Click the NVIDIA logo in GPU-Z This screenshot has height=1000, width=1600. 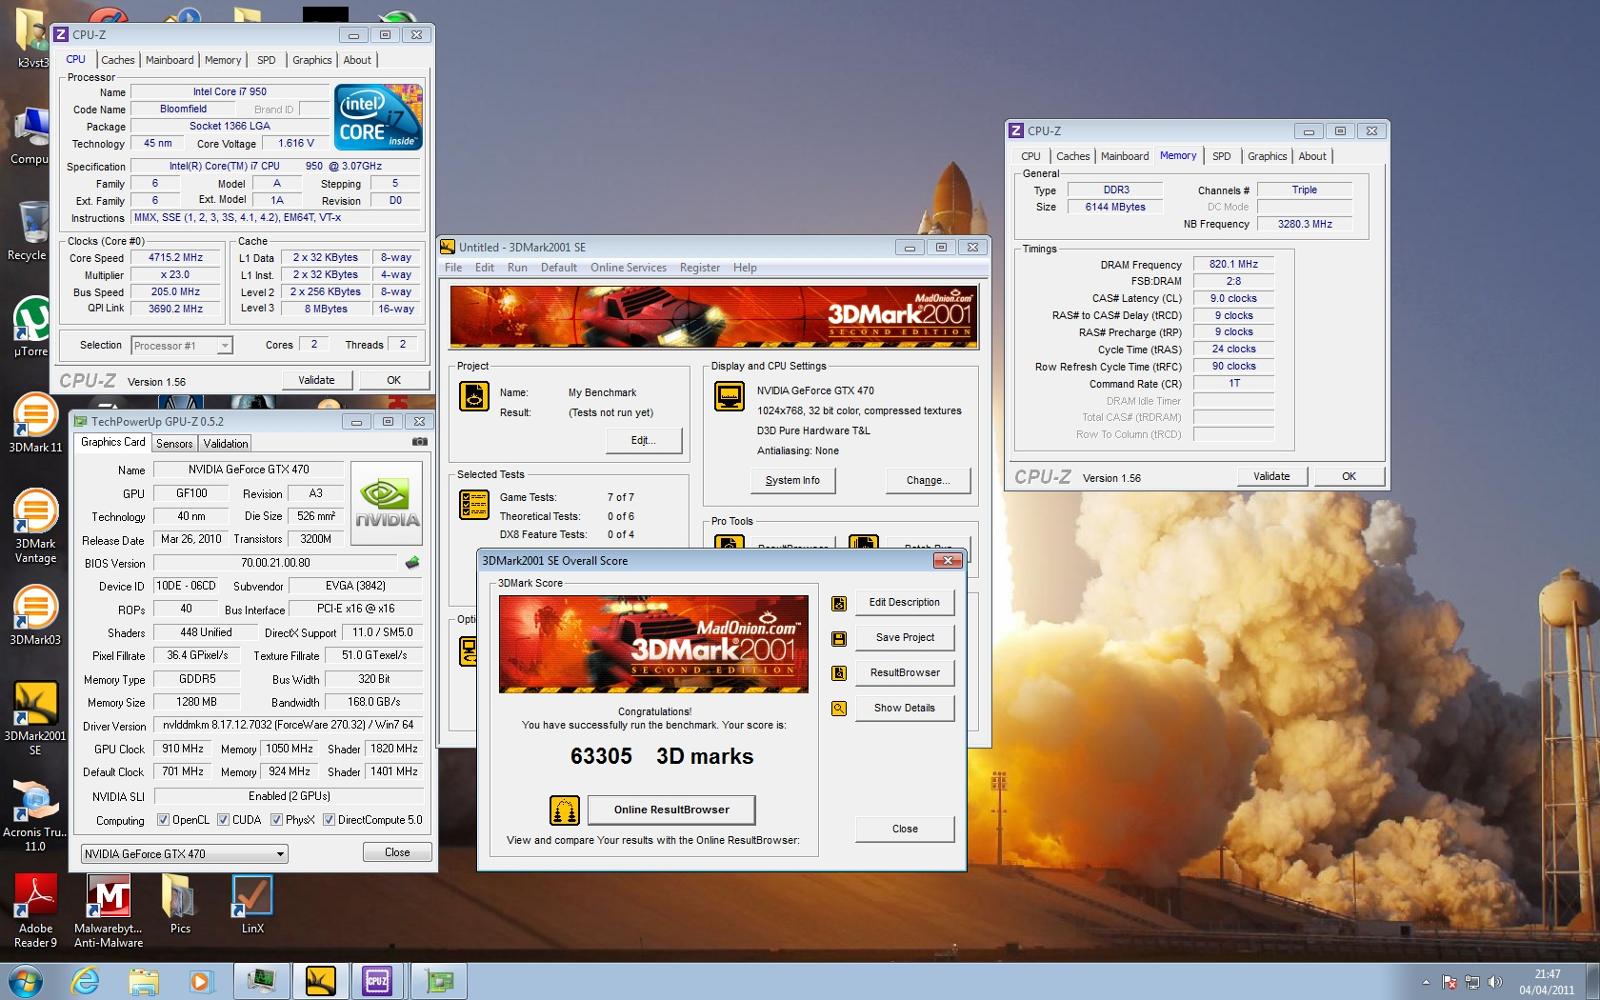pyautogui.click(x=387, y=503)
